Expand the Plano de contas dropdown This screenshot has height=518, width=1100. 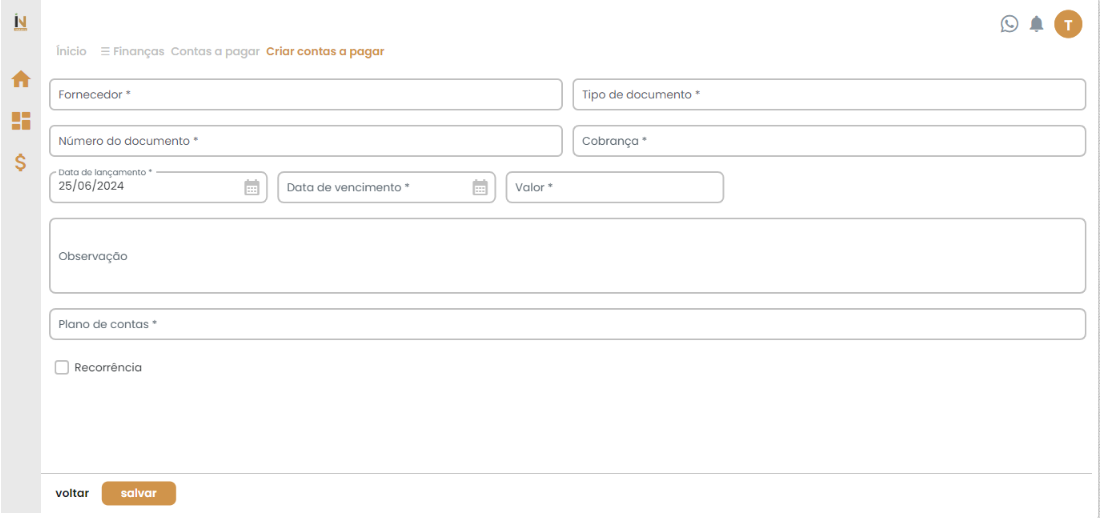pyautogui.click(x=566, y=324)
